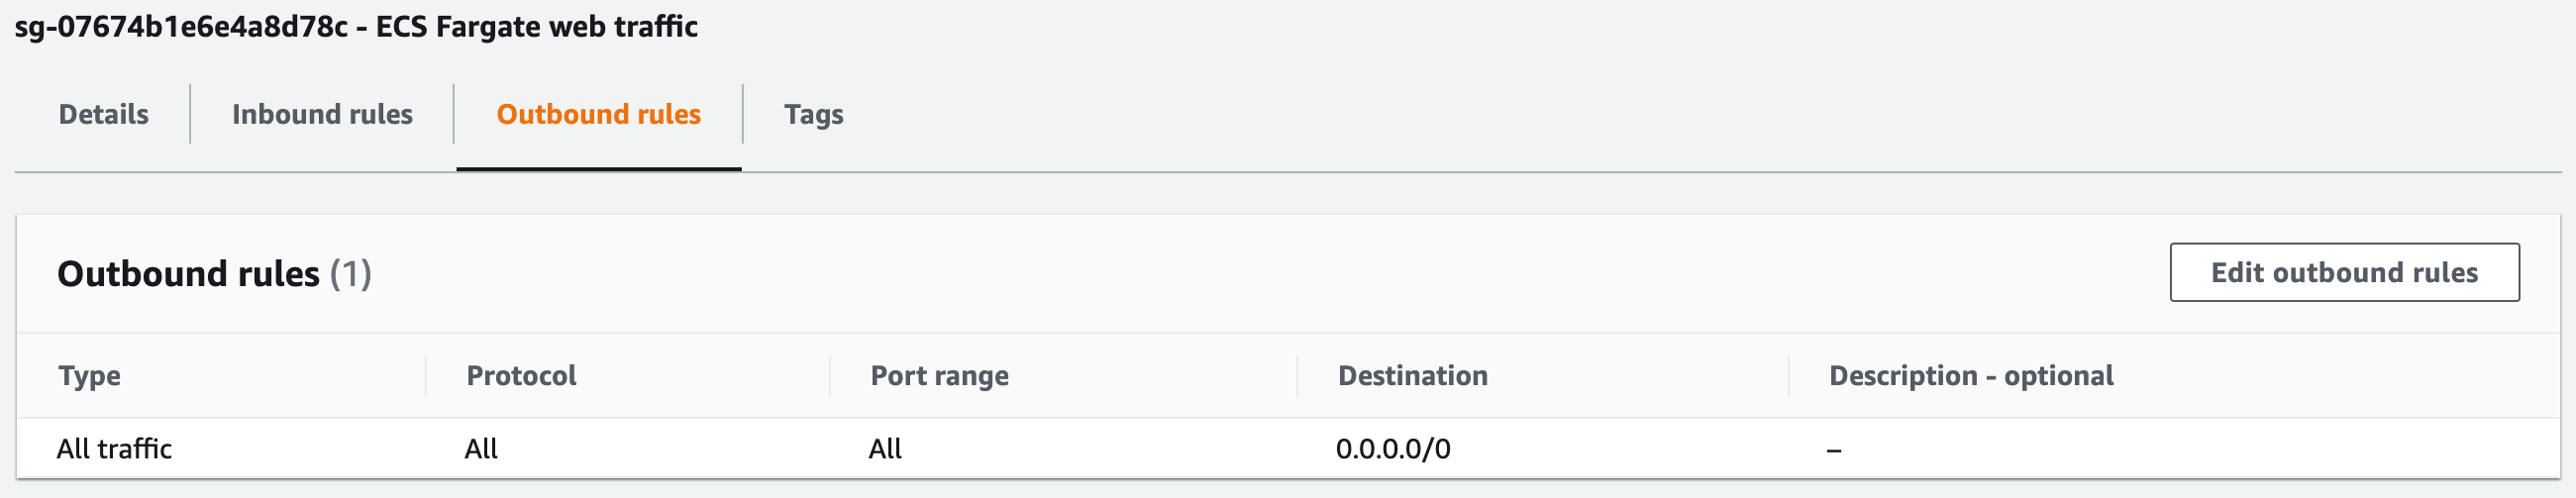Click the empty description dash cell
The height and width of the screenshot is (498, 2576).
[1834, 450]
